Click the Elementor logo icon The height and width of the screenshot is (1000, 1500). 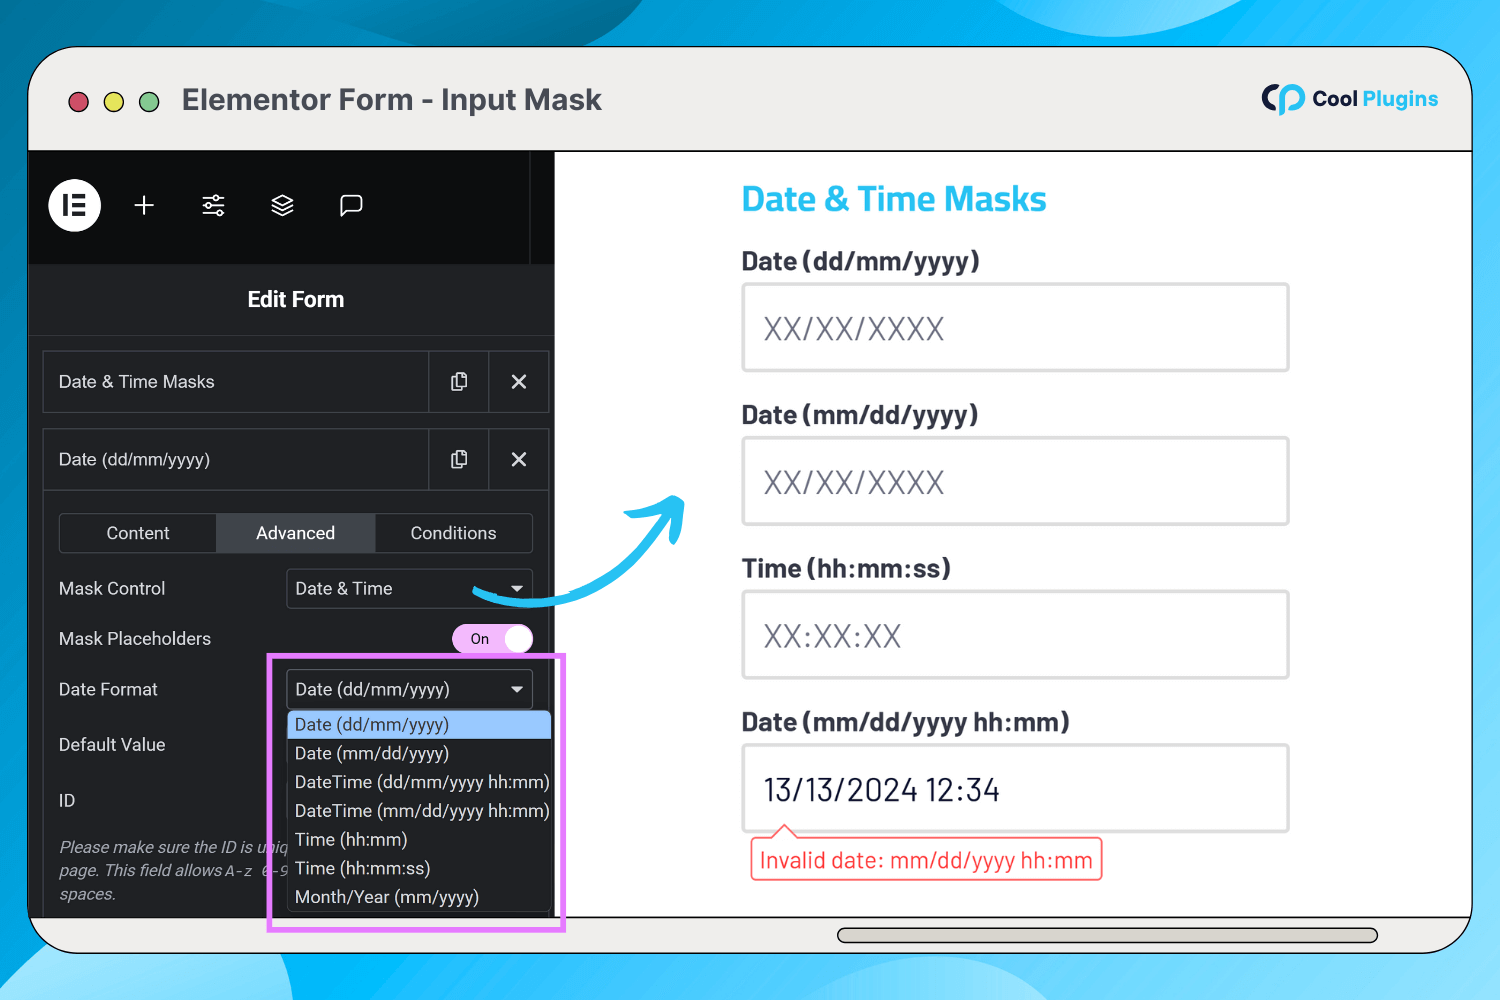(x=75, y=205)
